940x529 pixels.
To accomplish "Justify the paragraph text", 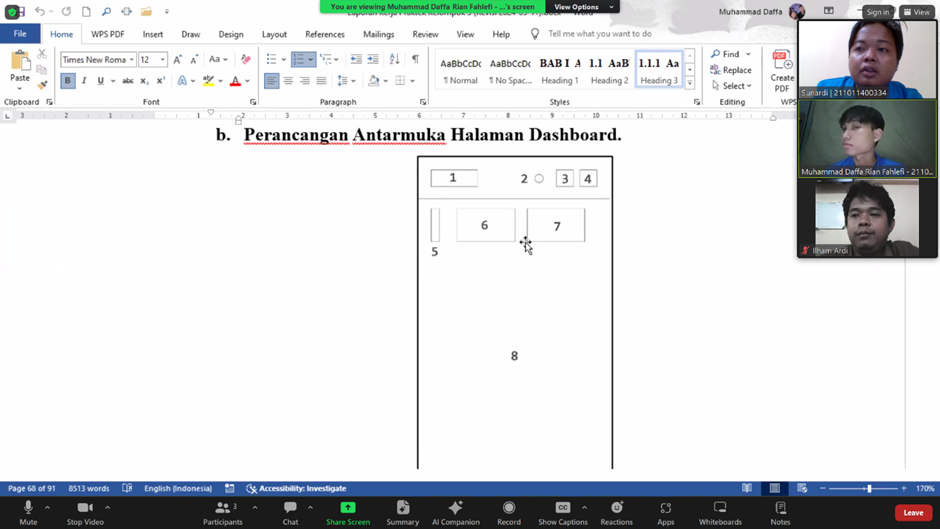I will pos(321,80).
